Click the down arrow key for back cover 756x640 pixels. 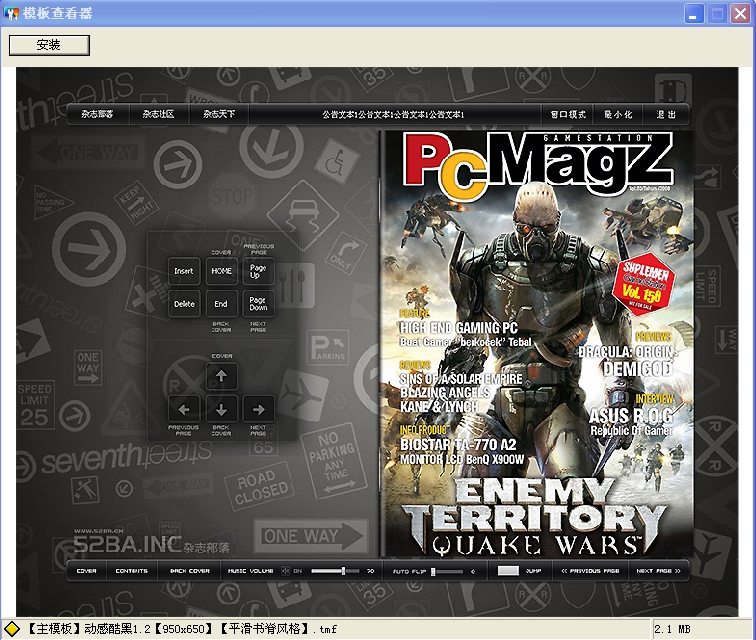click(x=221, y=409)
